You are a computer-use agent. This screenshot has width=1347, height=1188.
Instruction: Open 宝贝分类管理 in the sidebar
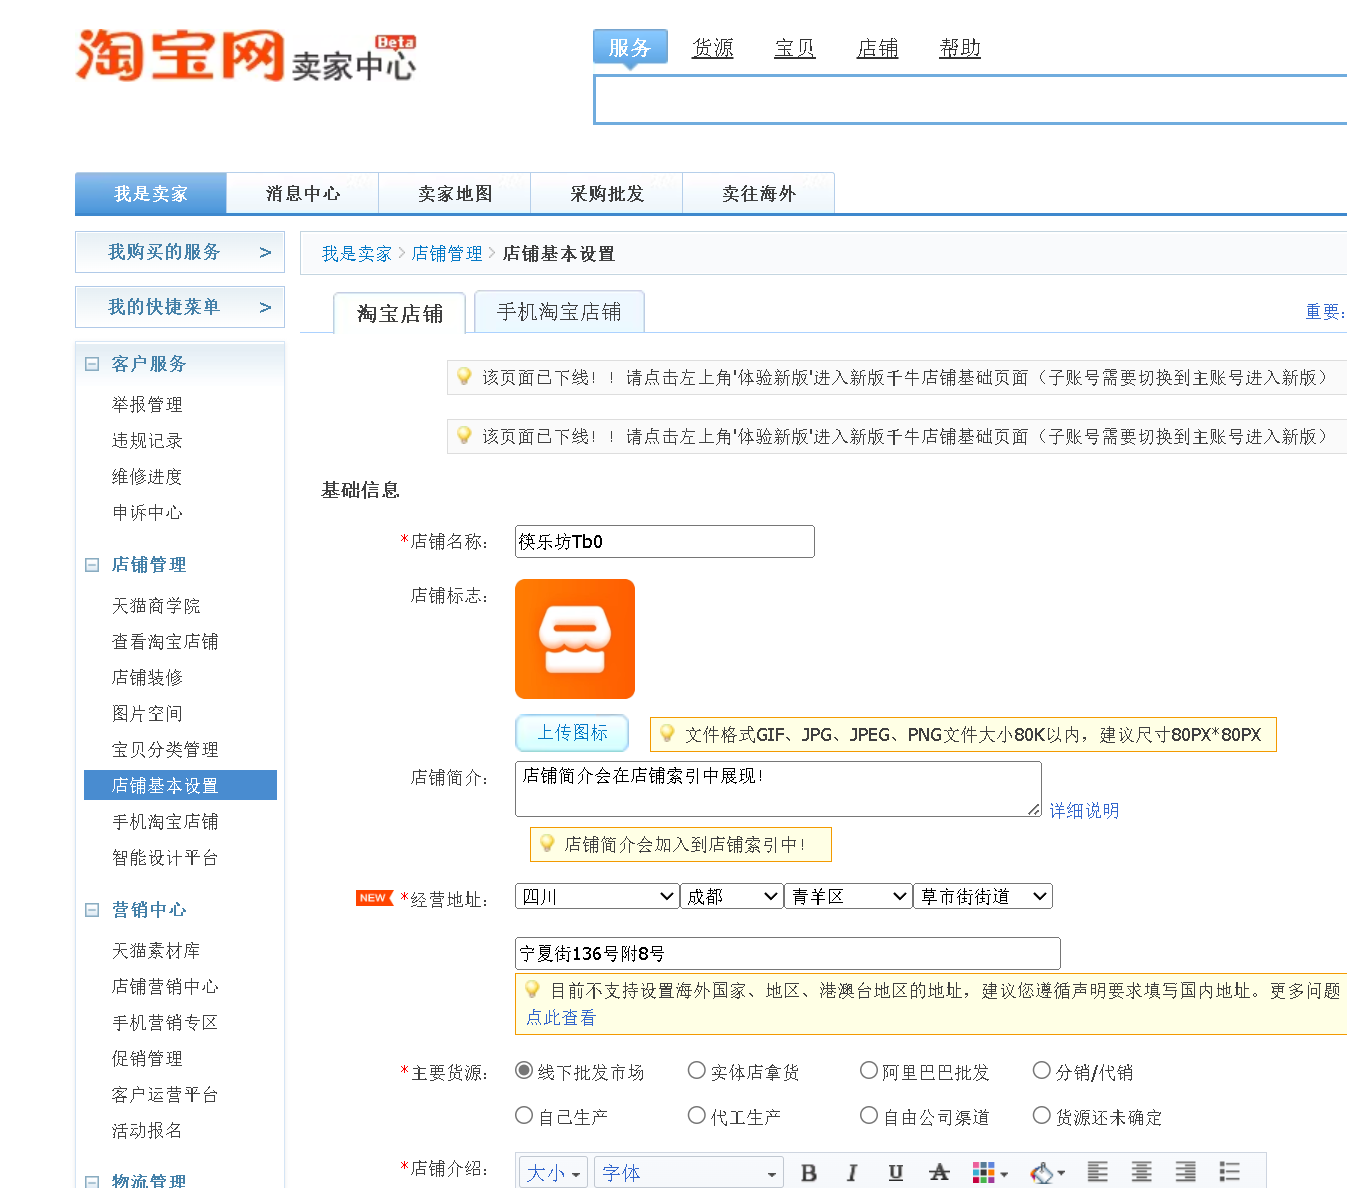tap(165, 749)
